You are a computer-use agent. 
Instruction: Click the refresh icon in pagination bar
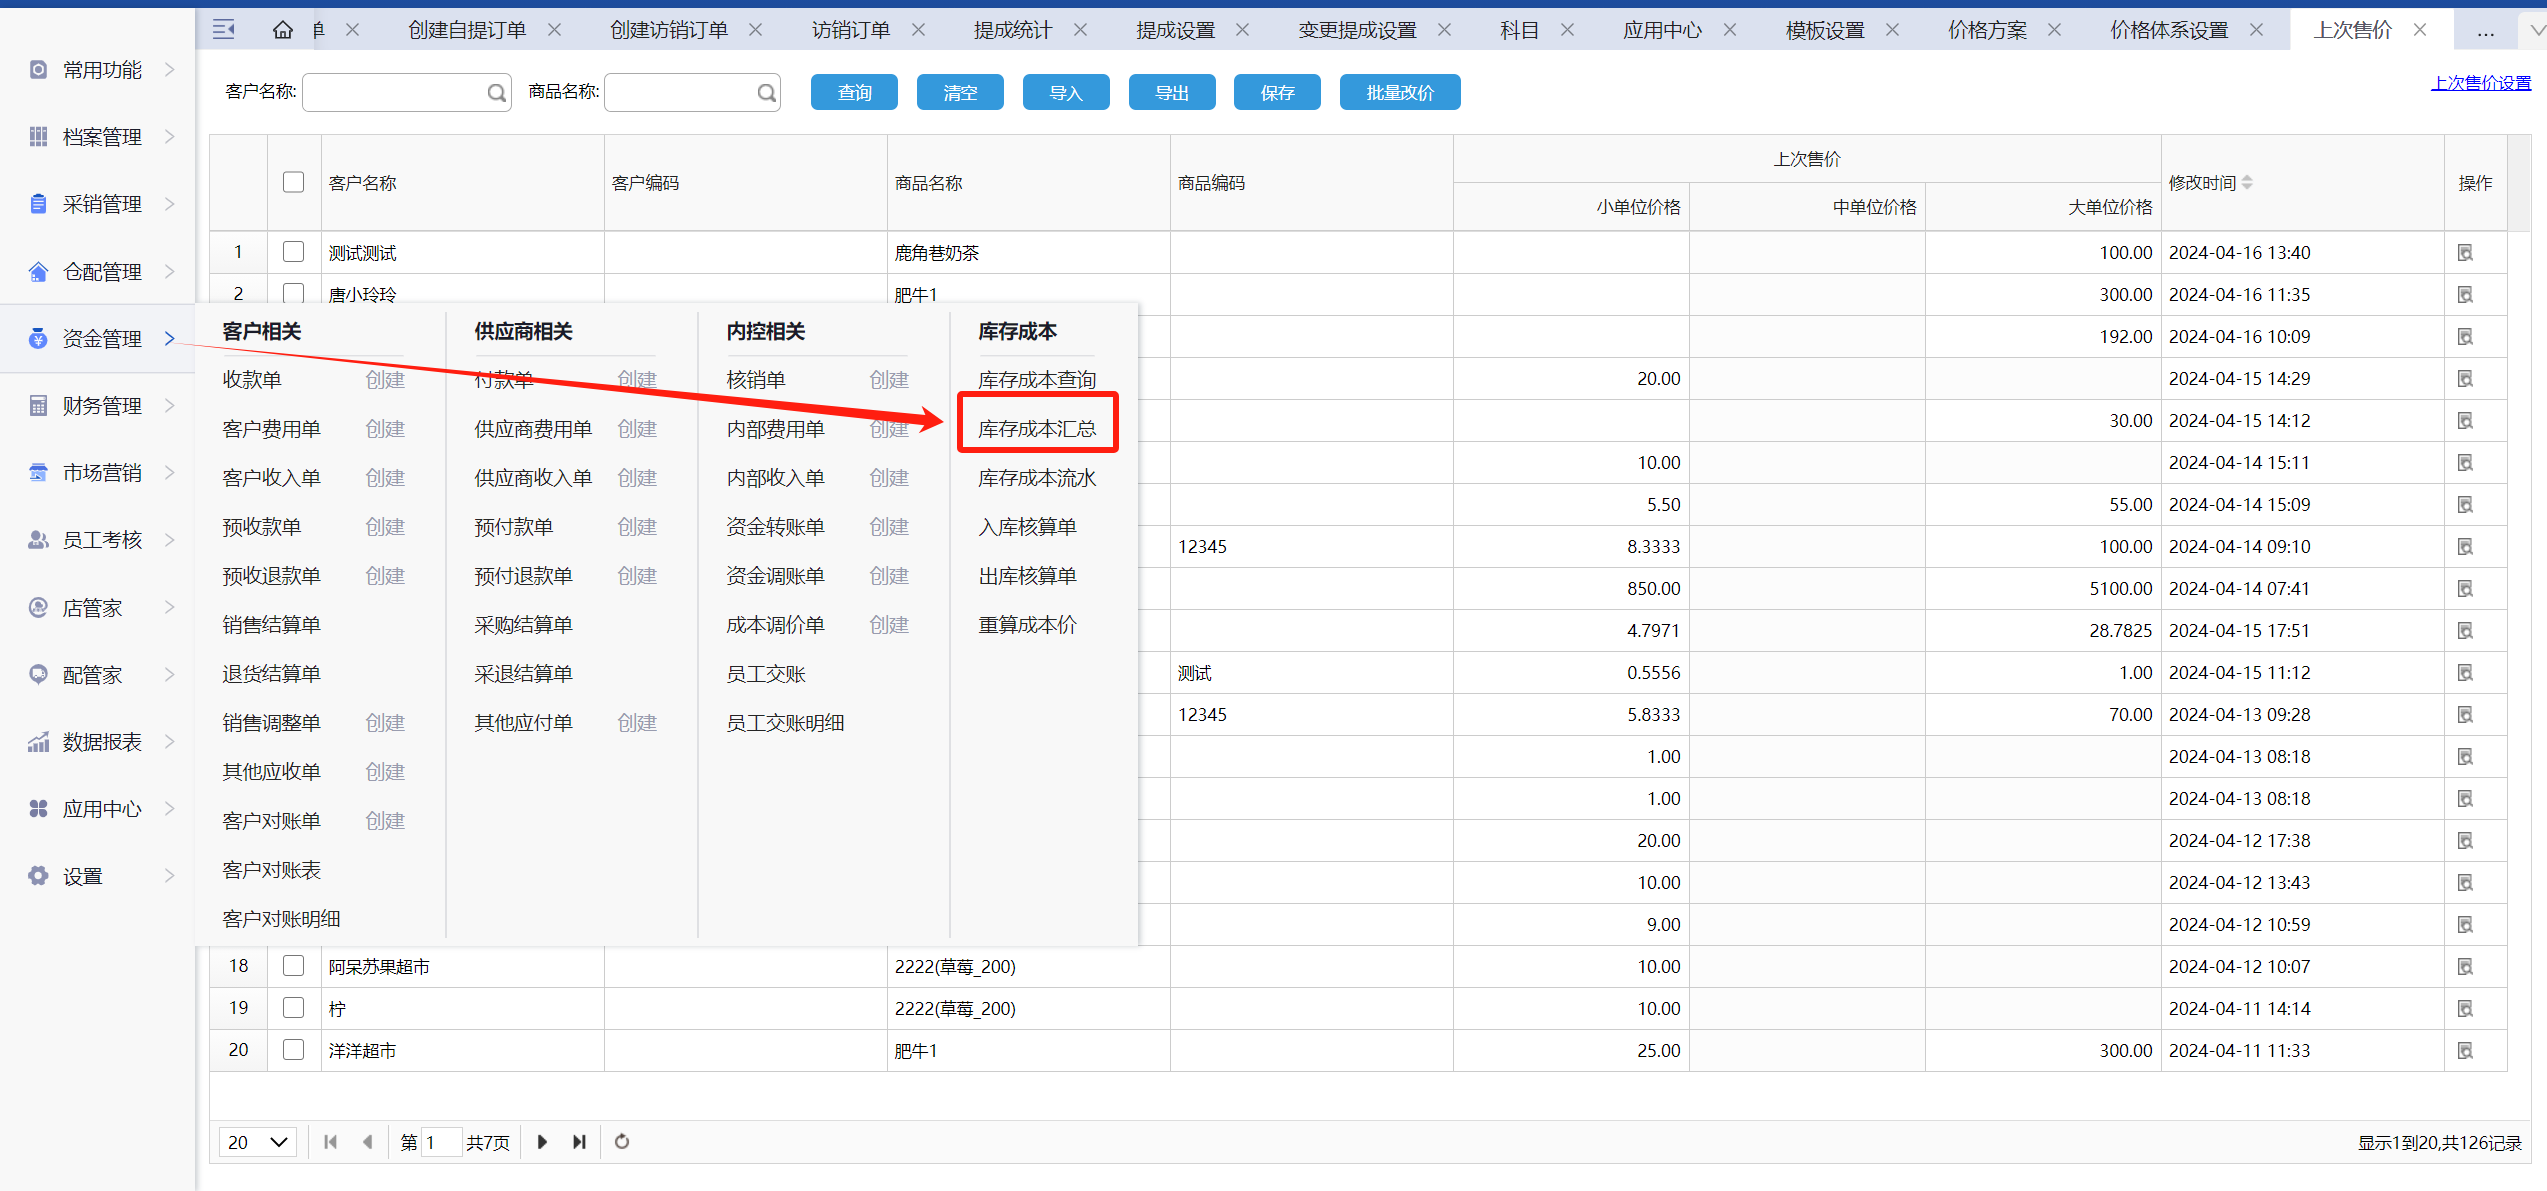click(622, 1142)
